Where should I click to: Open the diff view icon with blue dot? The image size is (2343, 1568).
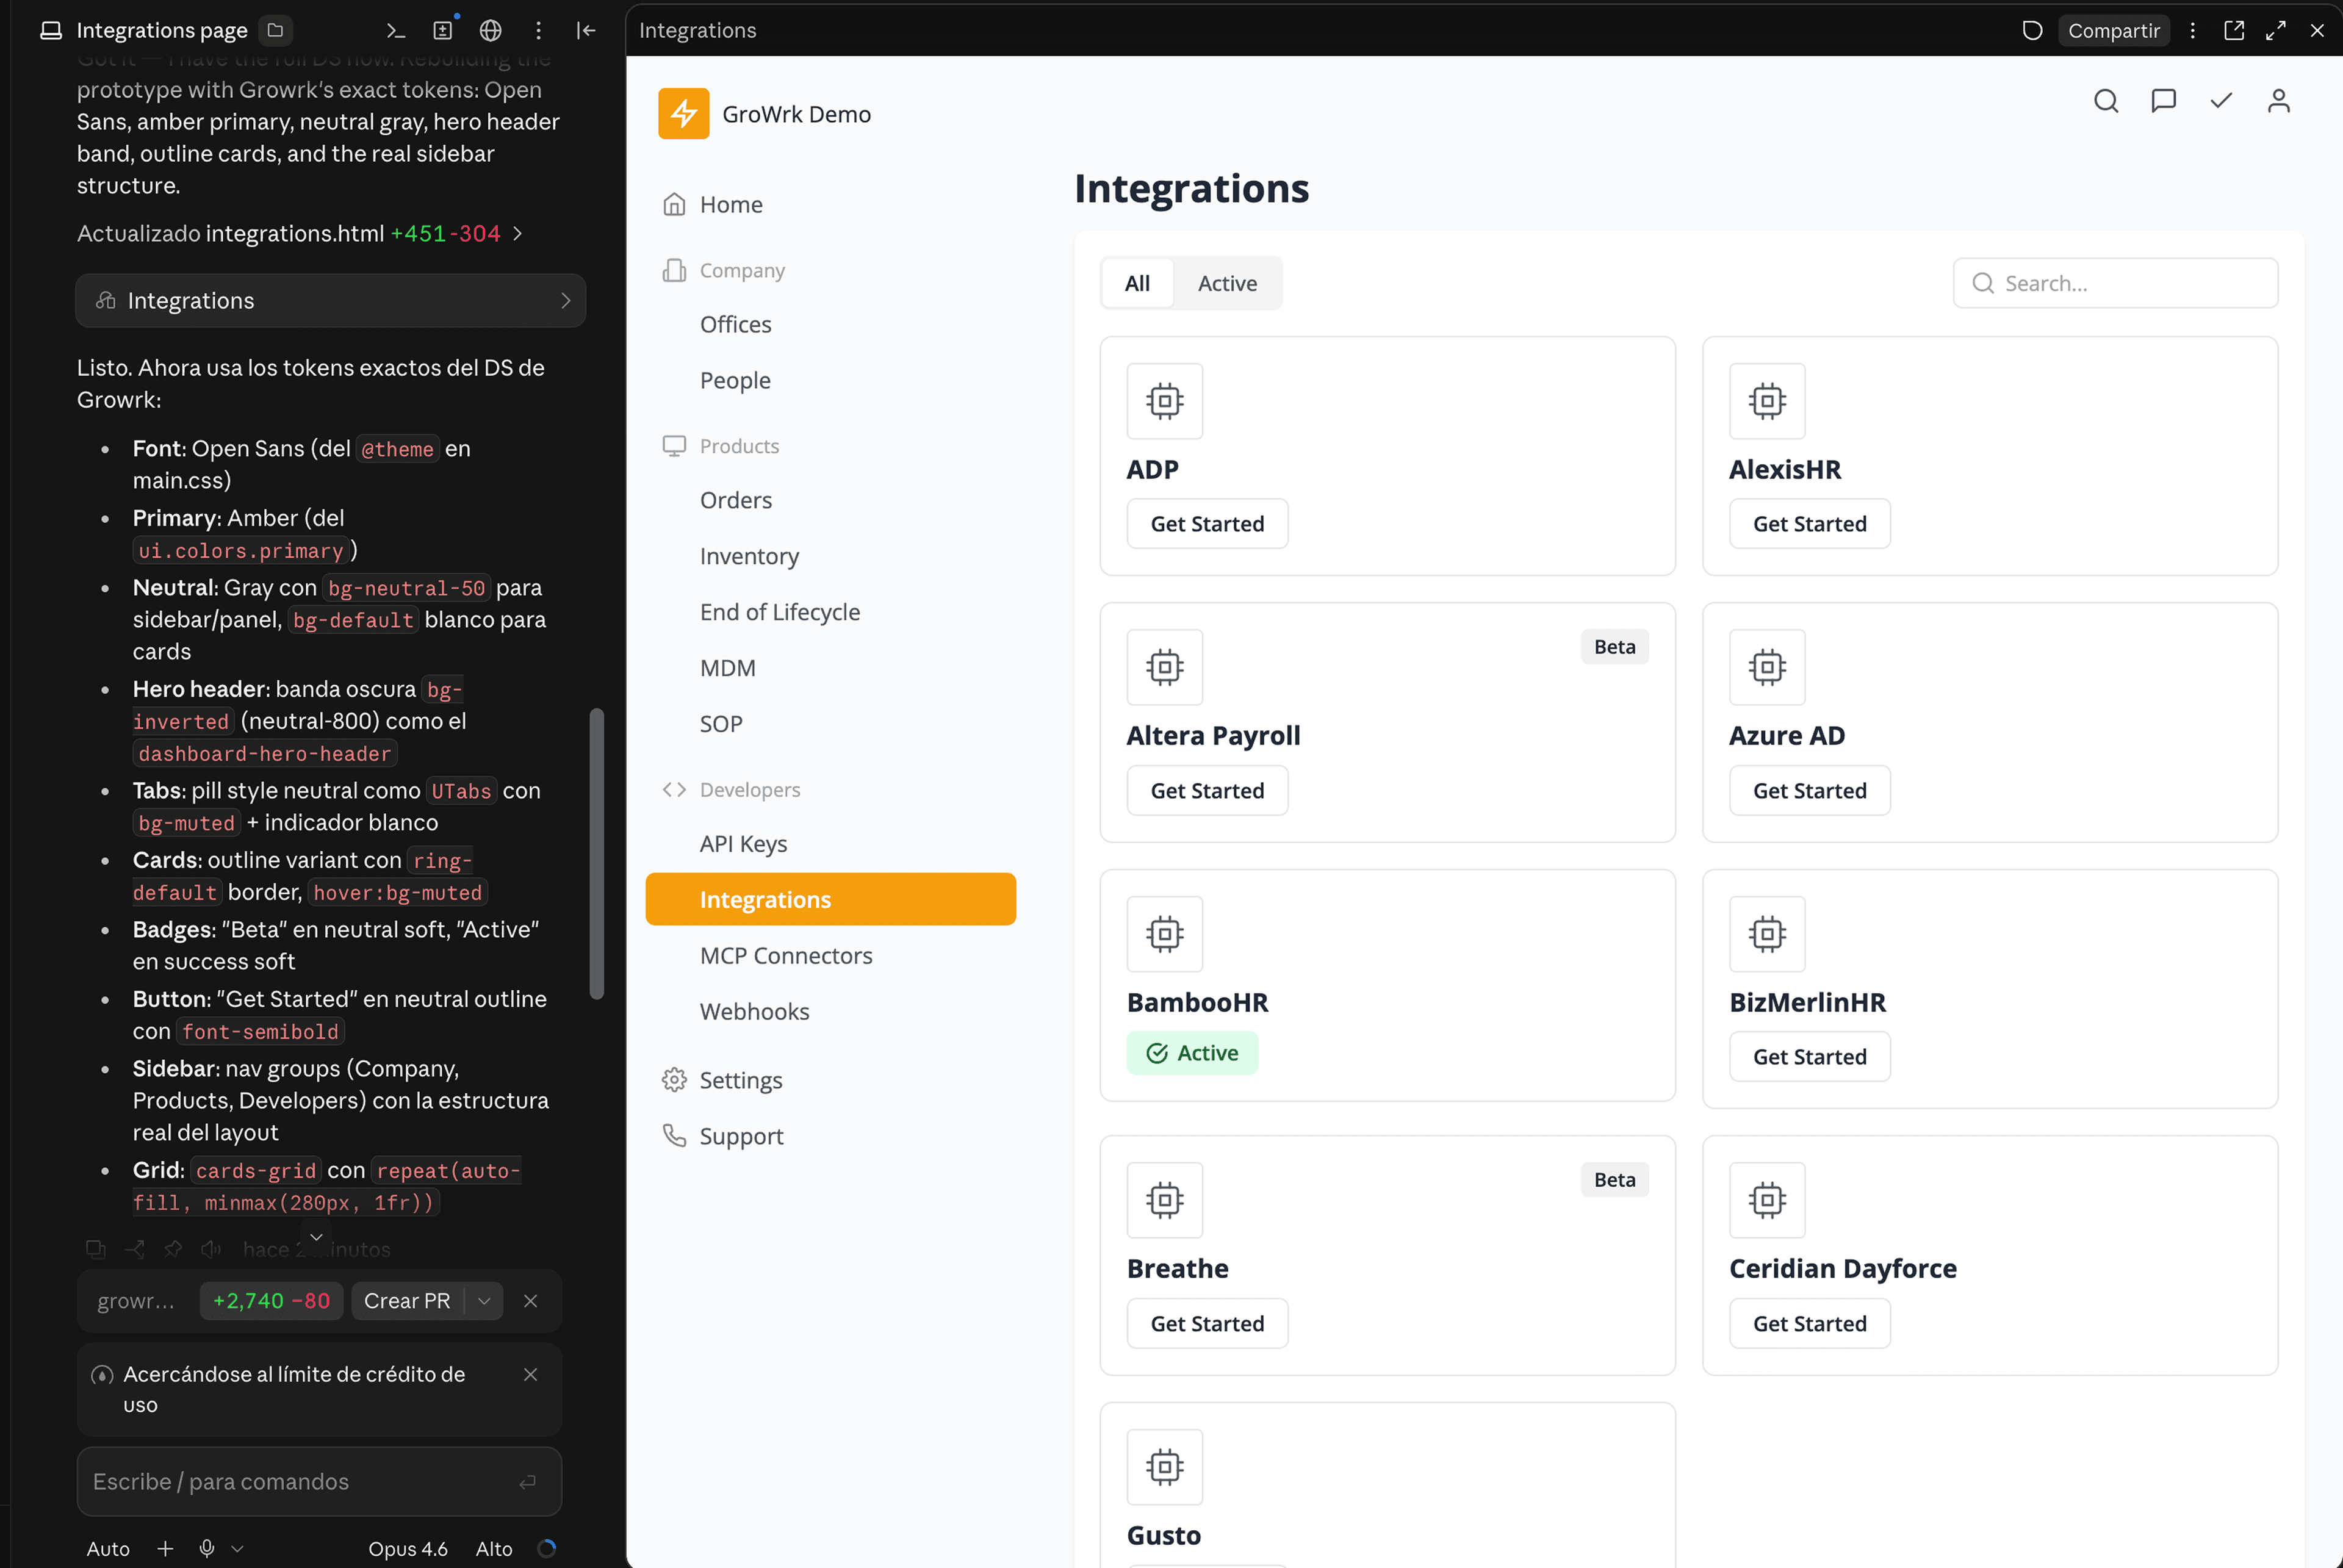coord(443,30)
